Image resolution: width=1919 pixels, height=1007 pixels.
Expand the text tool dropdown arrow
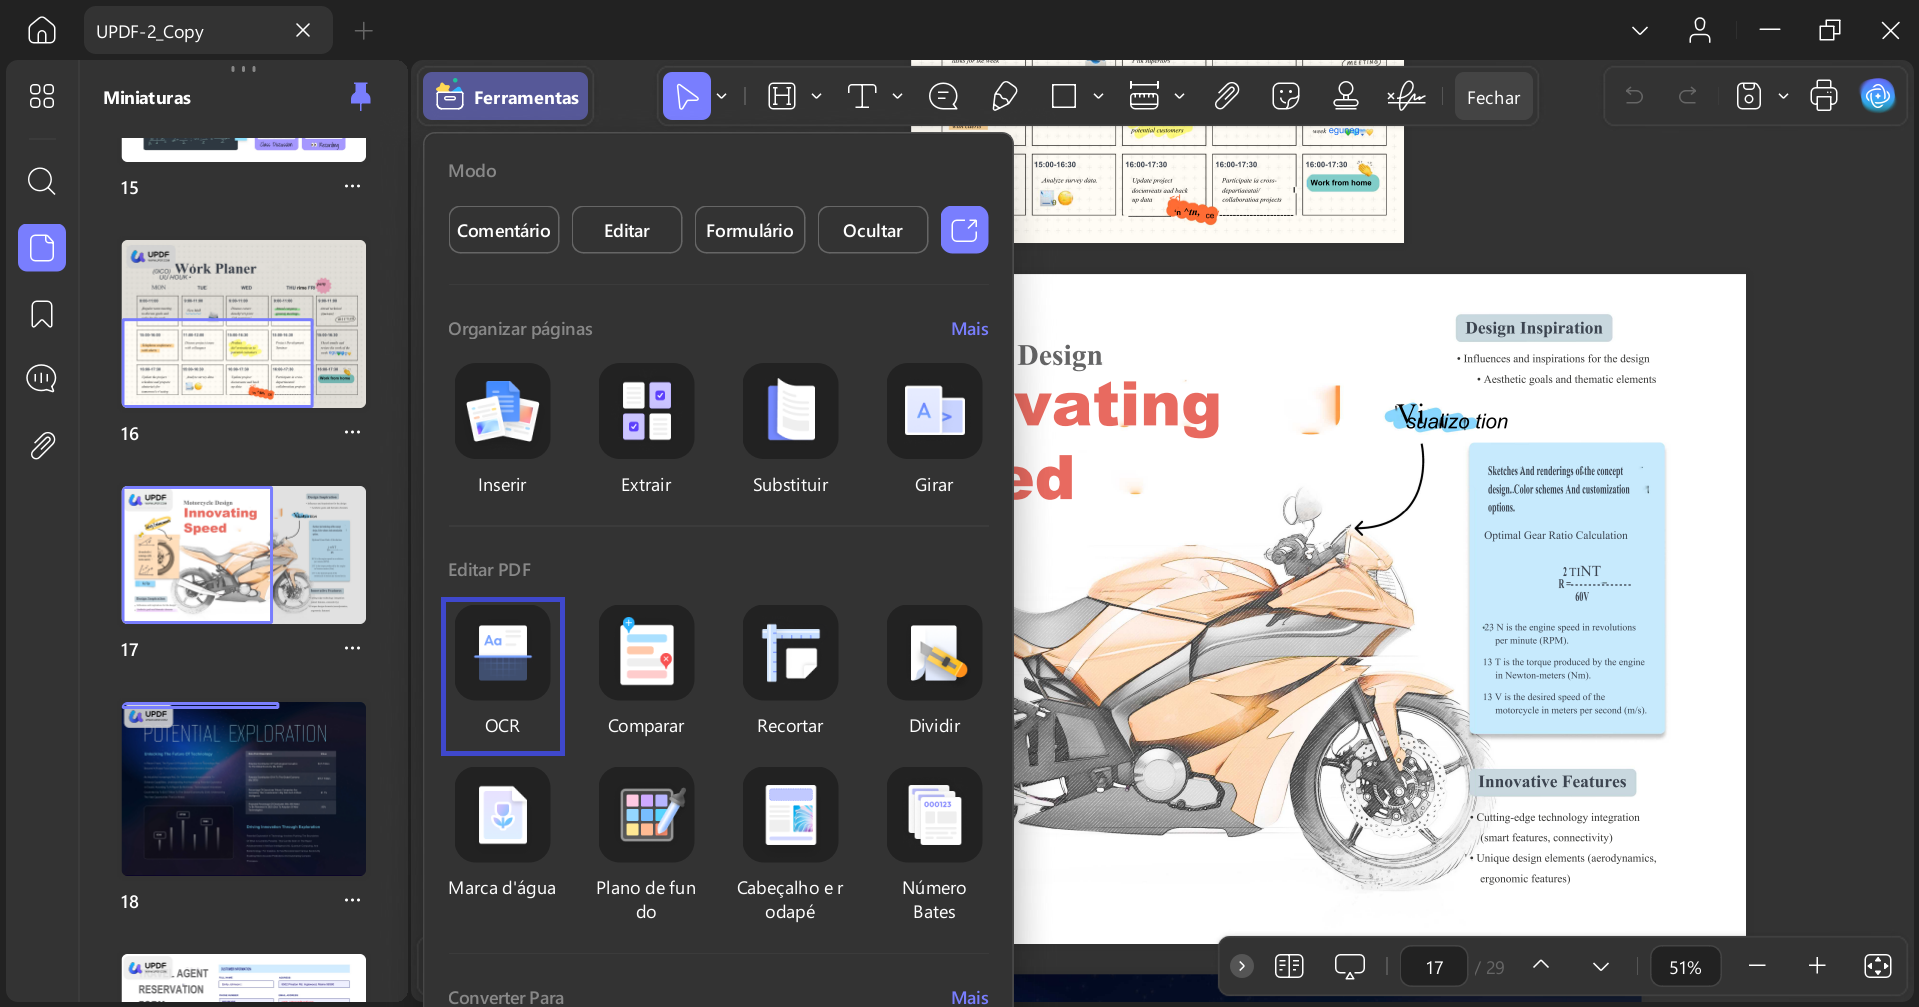[897, 97]
